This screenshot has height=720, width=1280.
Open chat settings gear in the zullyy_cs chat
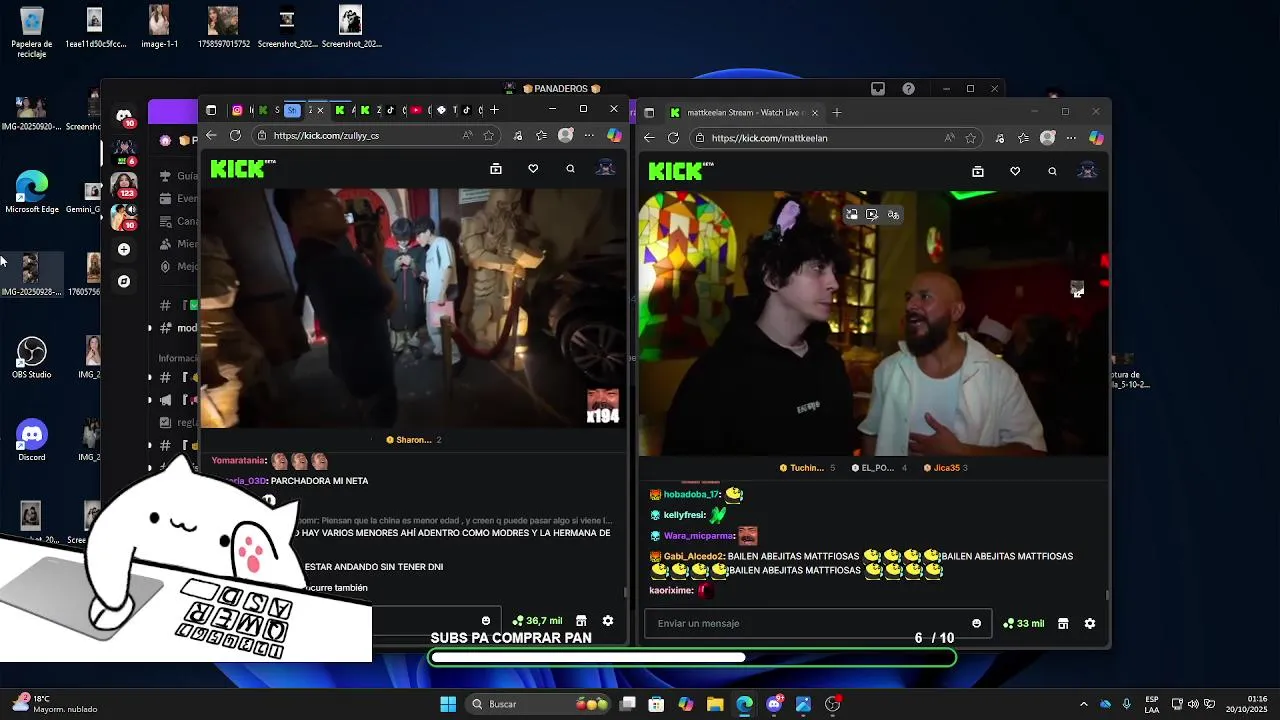(607, 621)
